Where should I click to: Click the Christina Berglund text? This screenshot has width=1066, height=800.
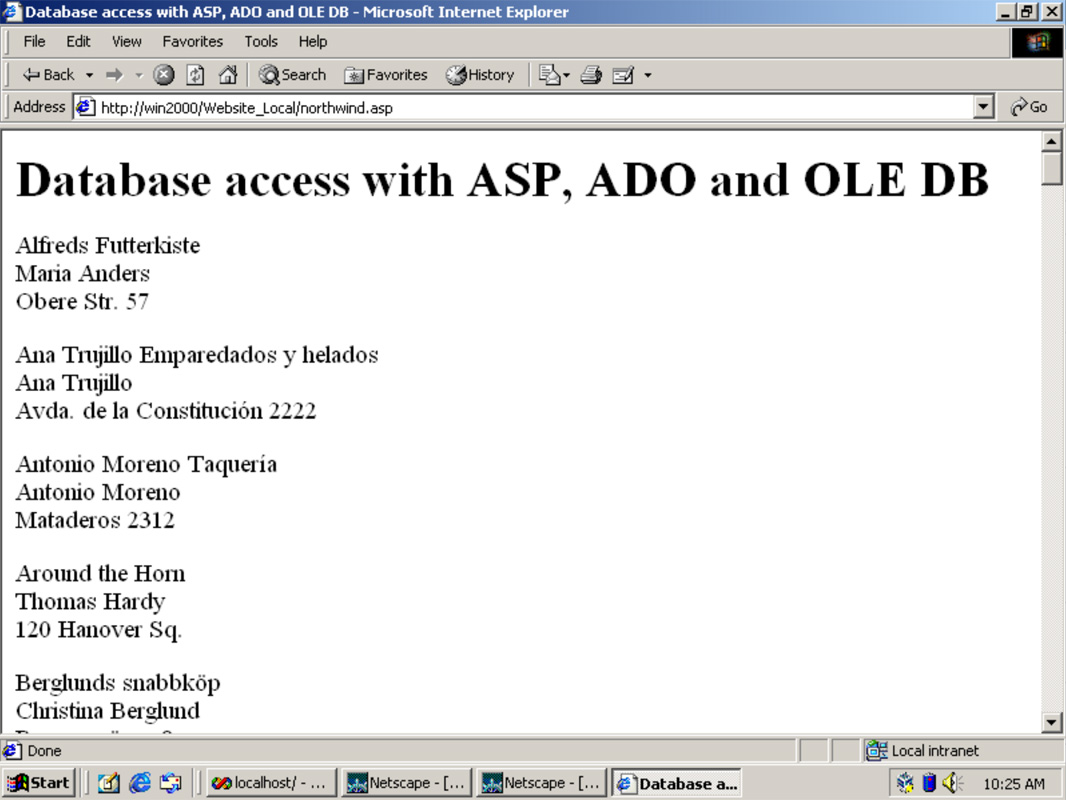click(x=108, y=711)
